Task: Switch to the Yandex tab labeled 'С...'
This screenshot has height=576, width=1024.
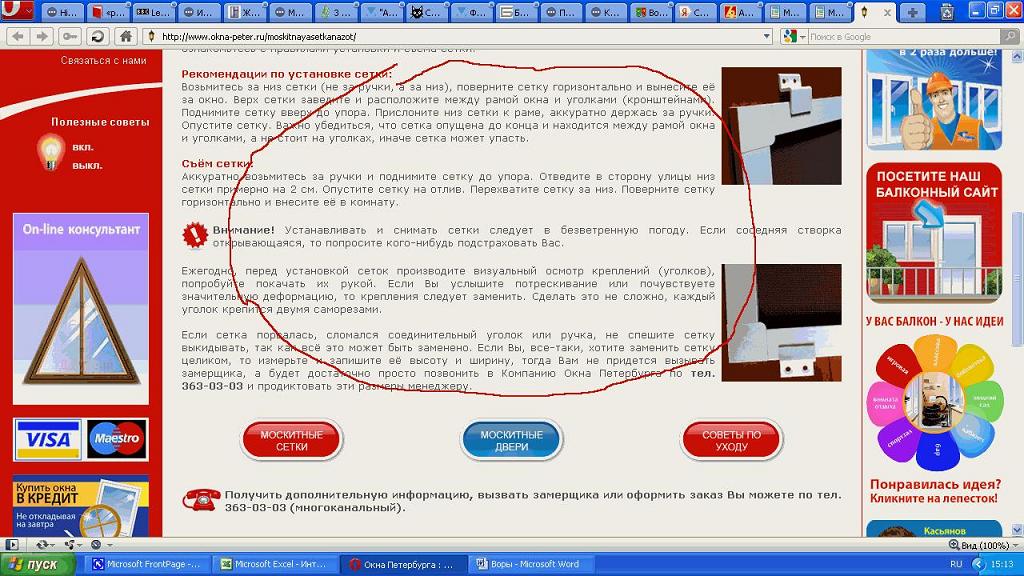Action: coord(696,12)
